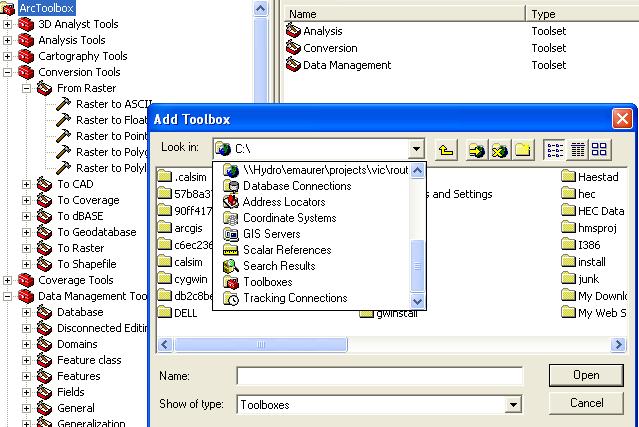Collapse Conversion Tools node
This screenshot has width=639, height=427.
[x=7, y=73]
